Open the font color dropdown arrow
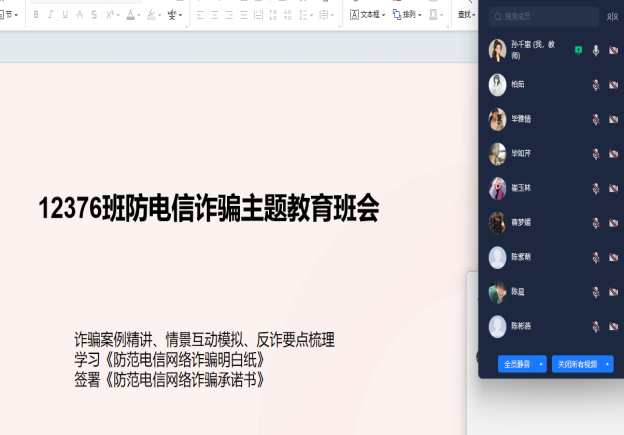Image resolution: width=624 pixels, height=435 pixels. pyautogui.click(x=141, y=15)
